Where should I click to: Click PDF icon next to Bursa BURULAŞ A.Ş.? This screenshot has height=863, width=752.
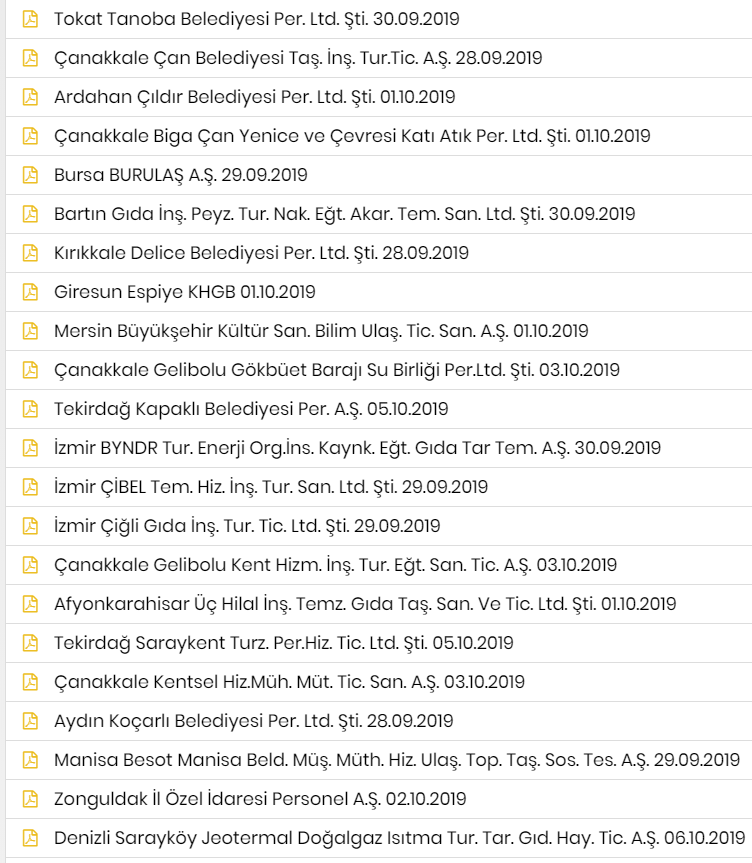pos(30,175)
